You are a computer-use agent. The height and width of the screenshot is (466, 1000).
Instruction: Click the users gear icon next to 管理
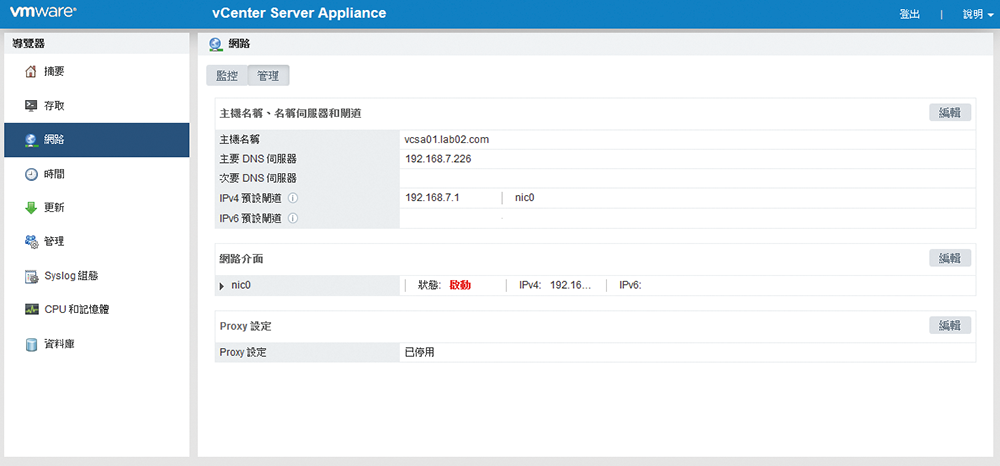tap(31, 242)
